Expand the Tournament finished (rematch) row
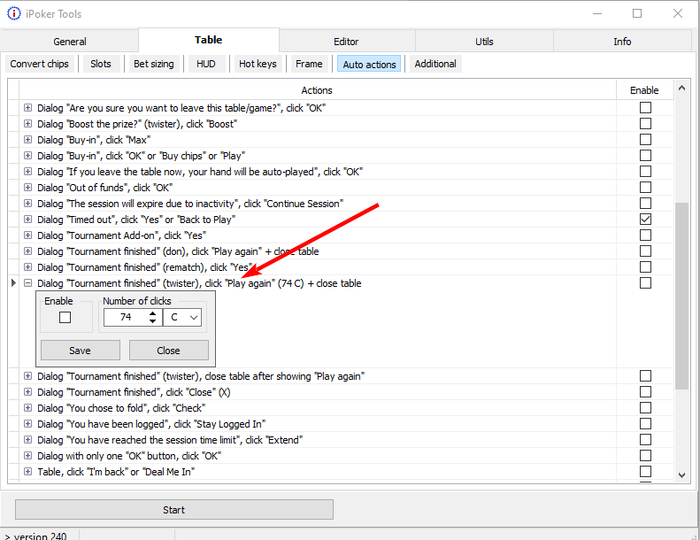The width and height of the screenshot is (700, 540). (28, 267)
